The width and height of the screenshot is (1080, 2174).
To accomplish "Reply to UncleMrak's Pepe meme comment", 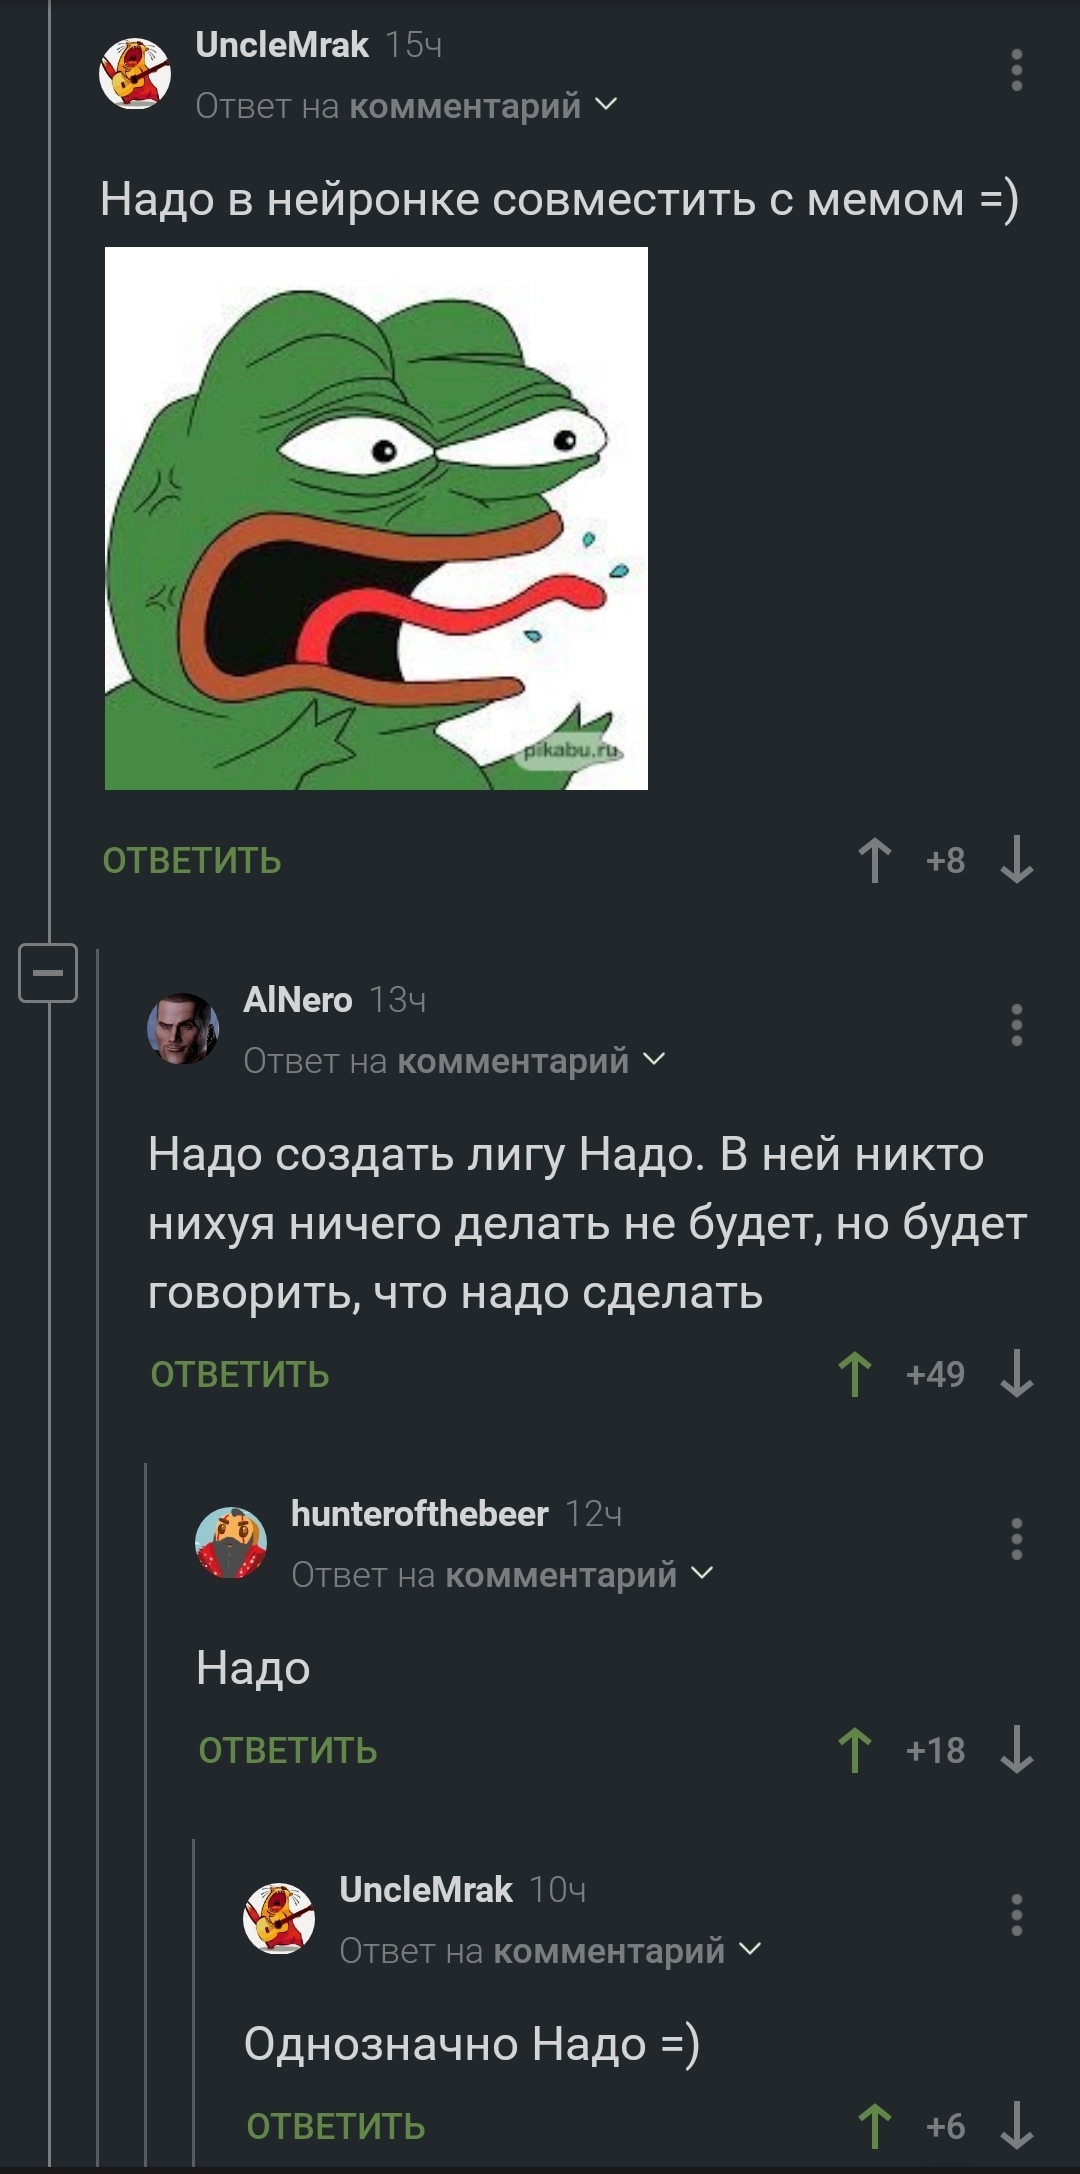I will [192, 861].
